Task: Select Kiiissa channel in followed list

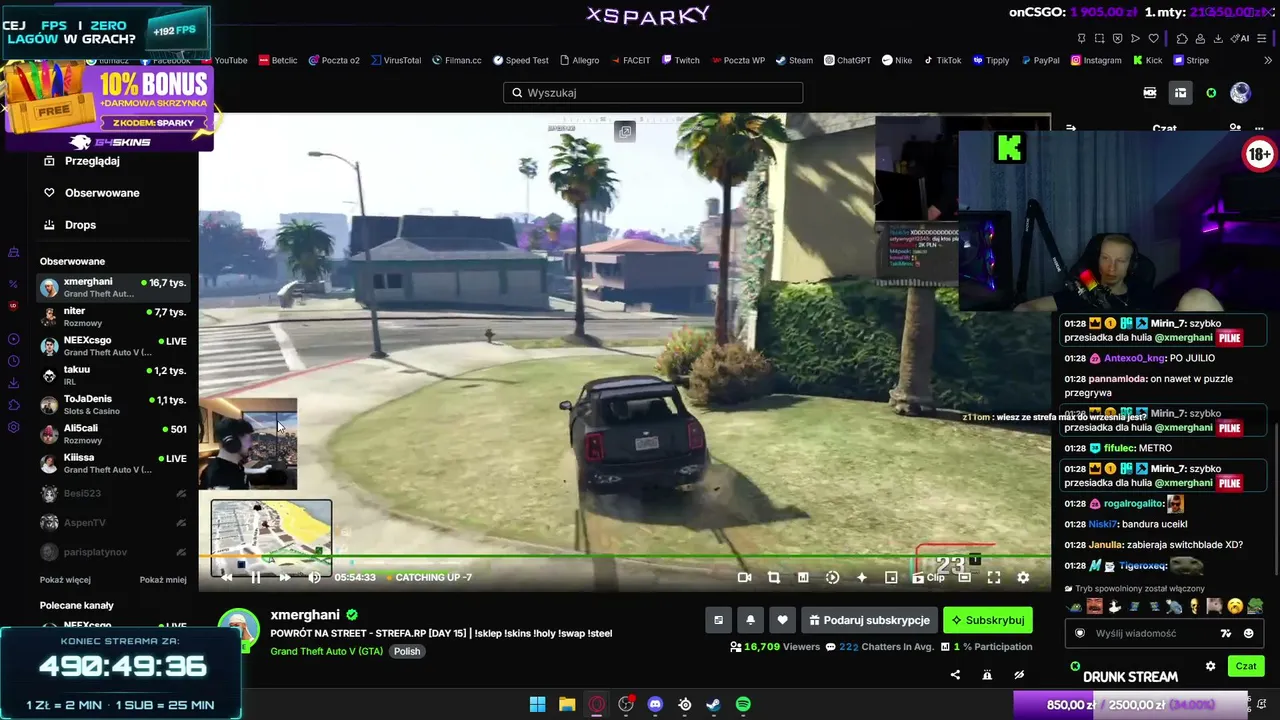Action: (x=113, y=463)
